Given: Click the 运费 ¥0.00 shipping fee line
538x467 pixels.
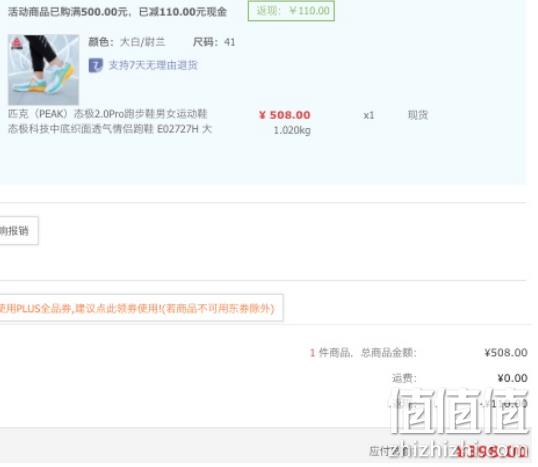Looking at the screenshot, I should point(460,378).
